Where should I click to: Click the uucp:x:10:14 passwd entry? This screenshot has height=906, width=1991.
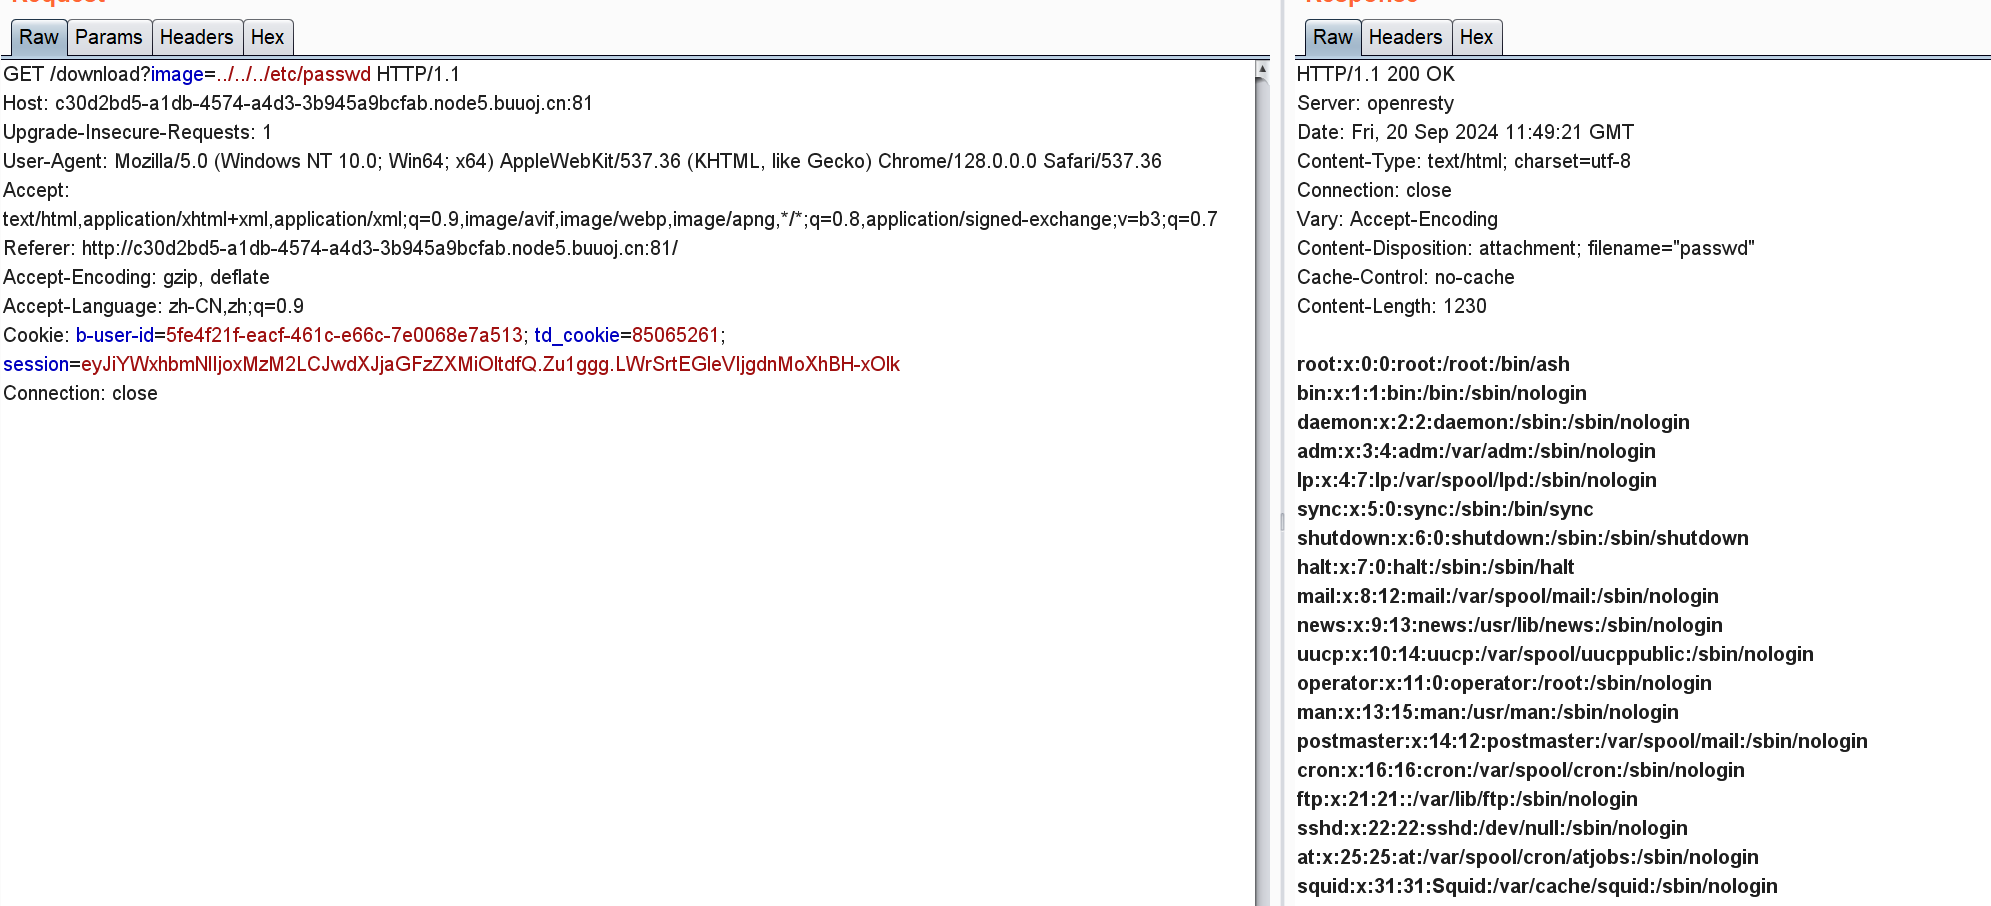1555,654
